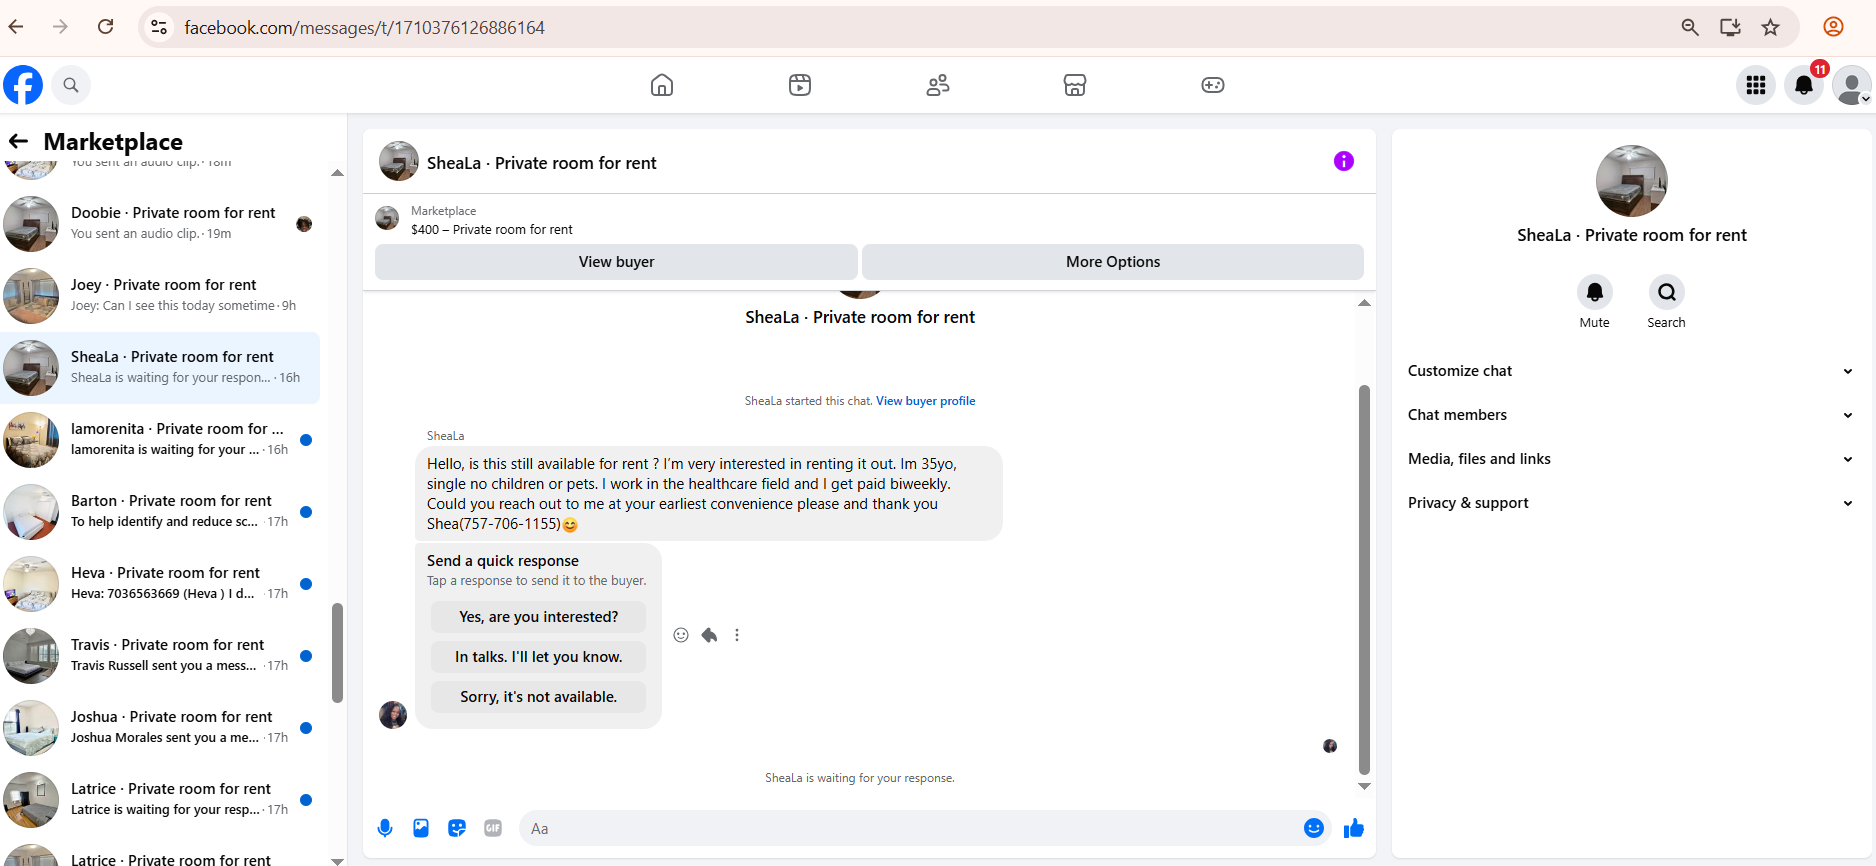Send 'Sorry, it's not available.' response

point(538,697)
